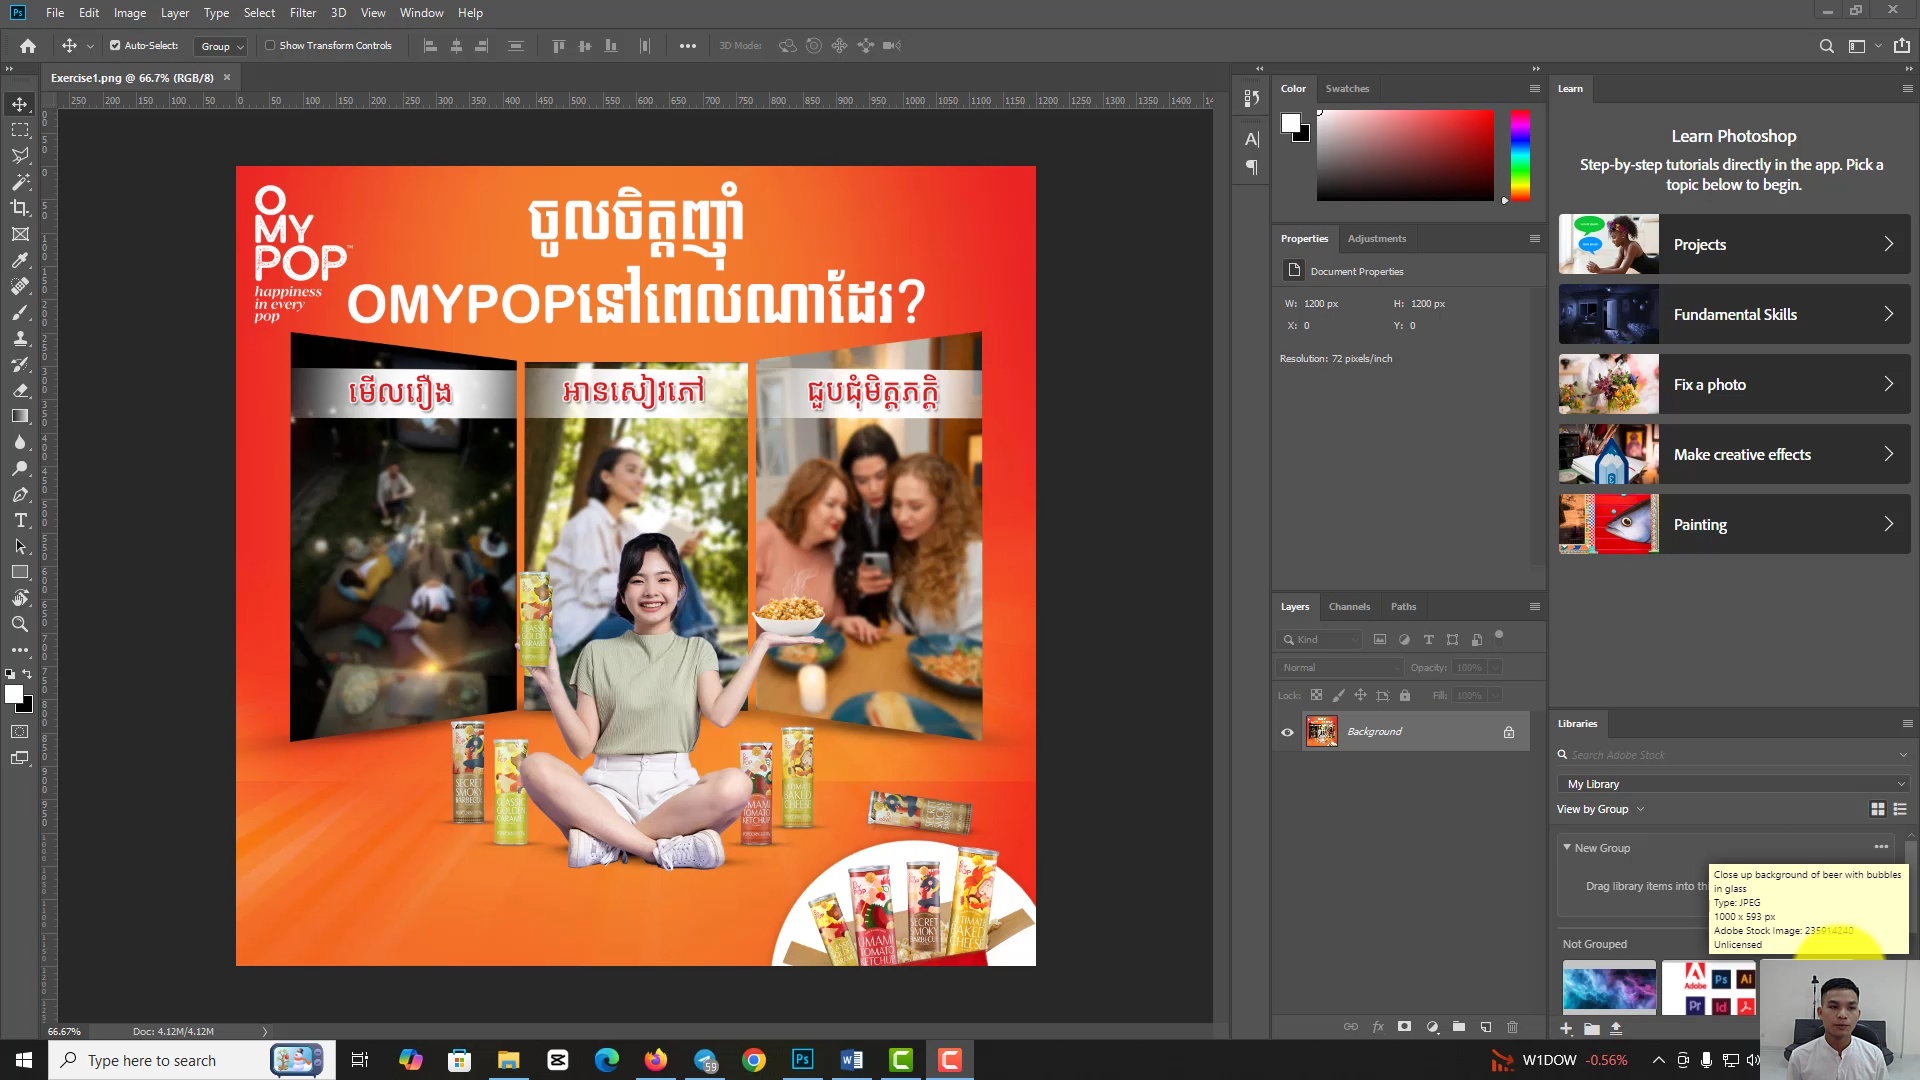This screenshot has width=1920, height=1080.
Task: Toggle pixel layer filter icon
Action: (x=1380, y=640)
